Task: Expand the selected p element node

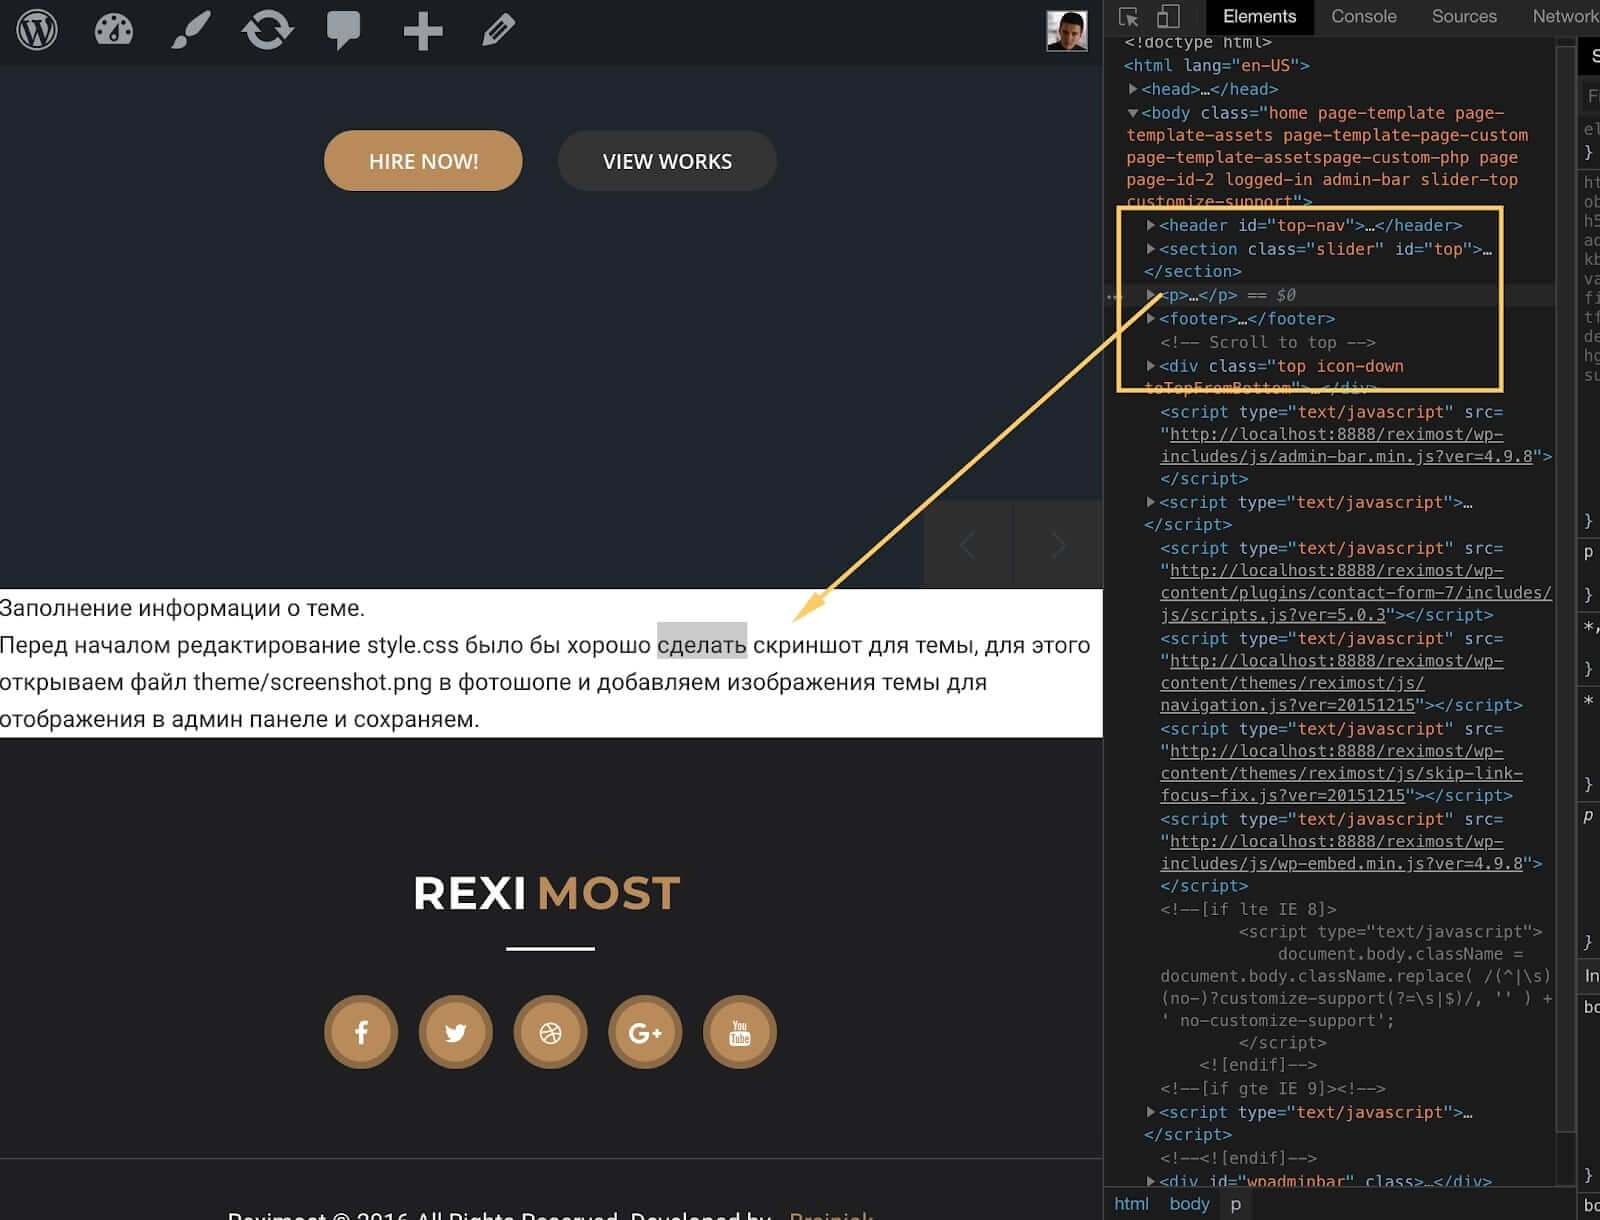Action: point(1151,295)
